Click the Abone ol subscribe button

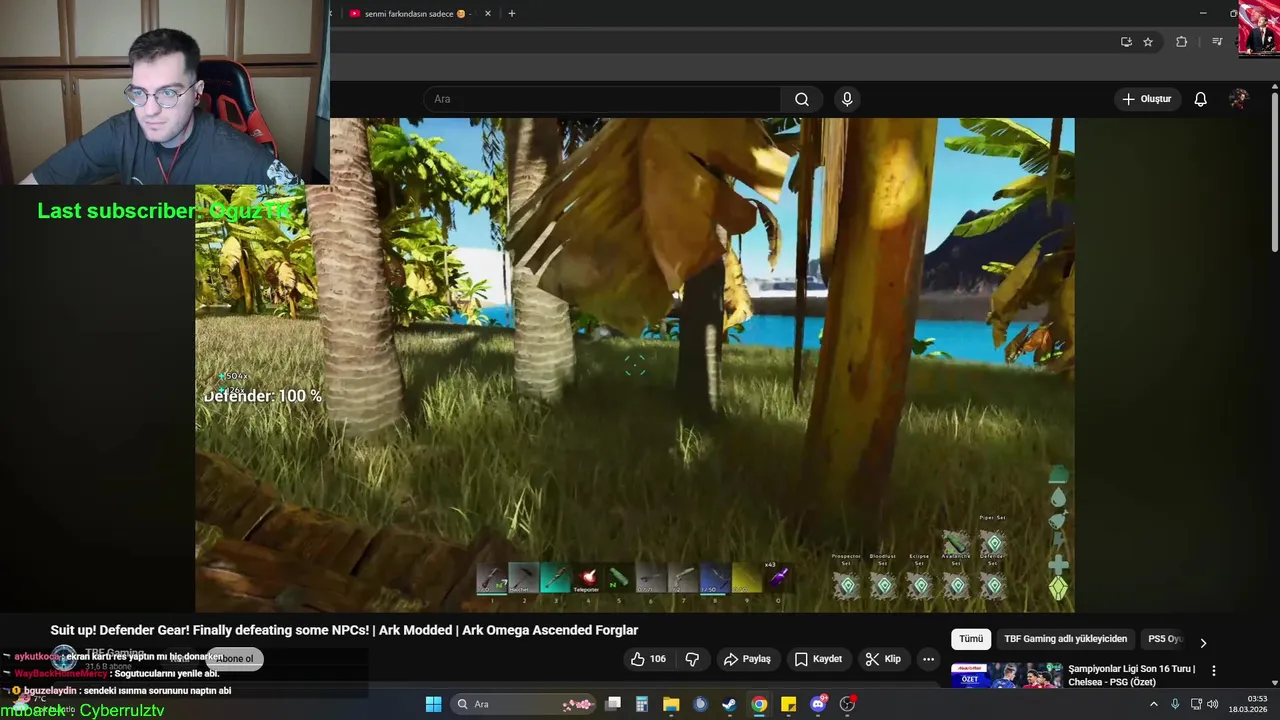click(x=237, y=658)
